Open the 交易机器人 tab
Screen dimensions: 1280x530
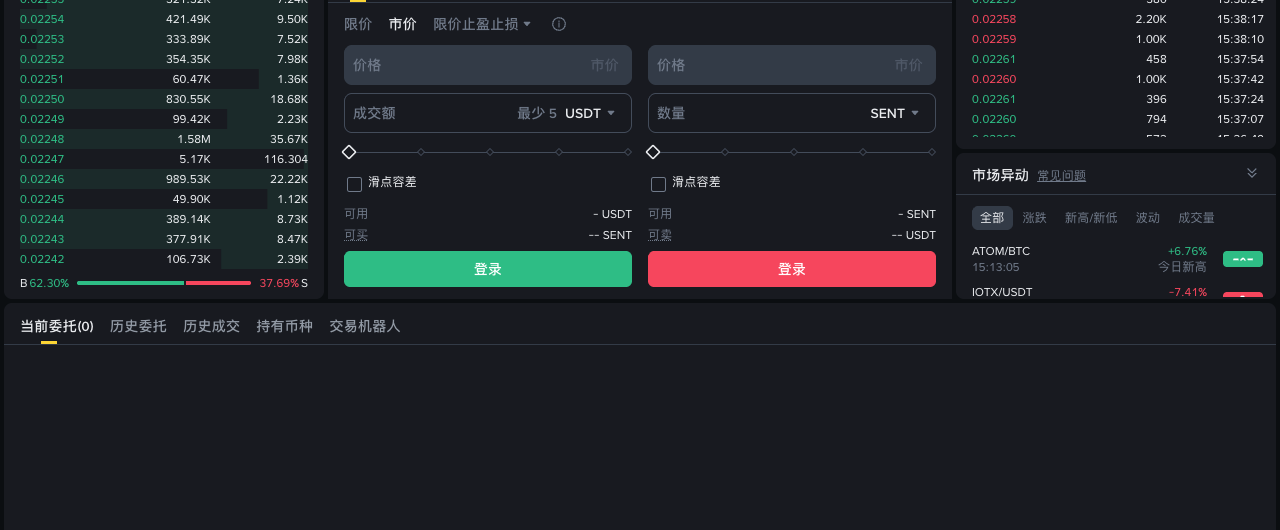click(x=365, y=326)
